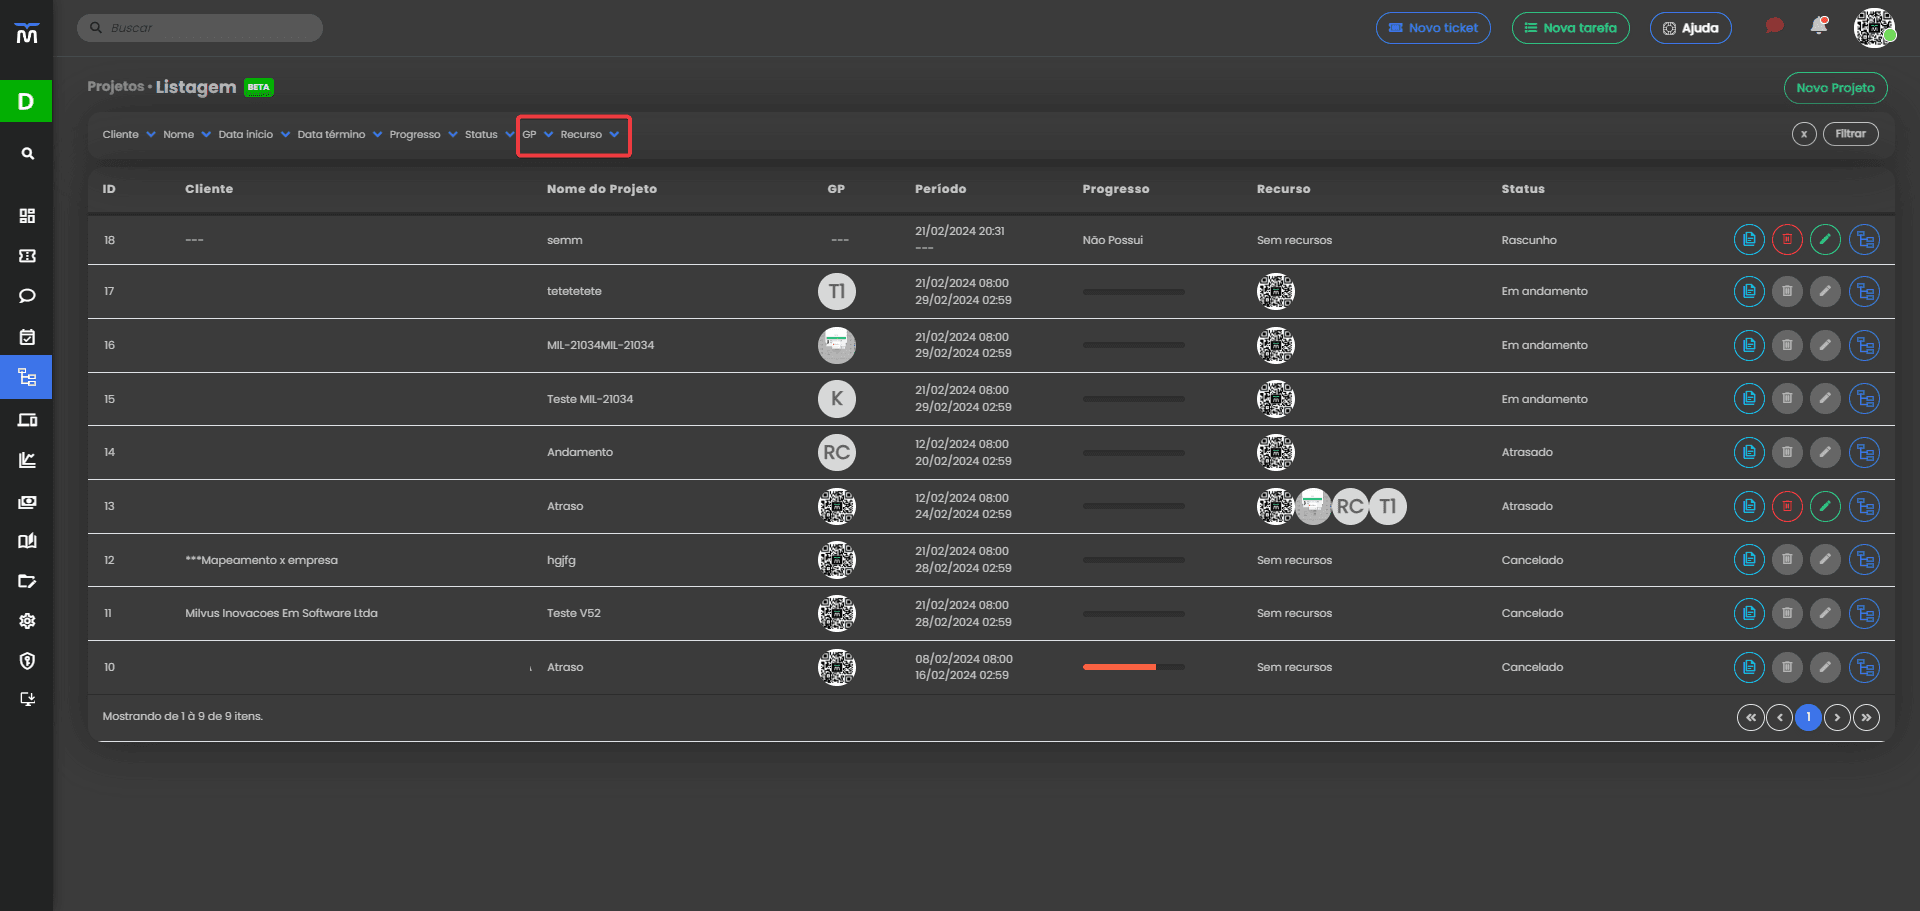Focus the Buscar search field
Screen dimensions: 1920x911
200,28
